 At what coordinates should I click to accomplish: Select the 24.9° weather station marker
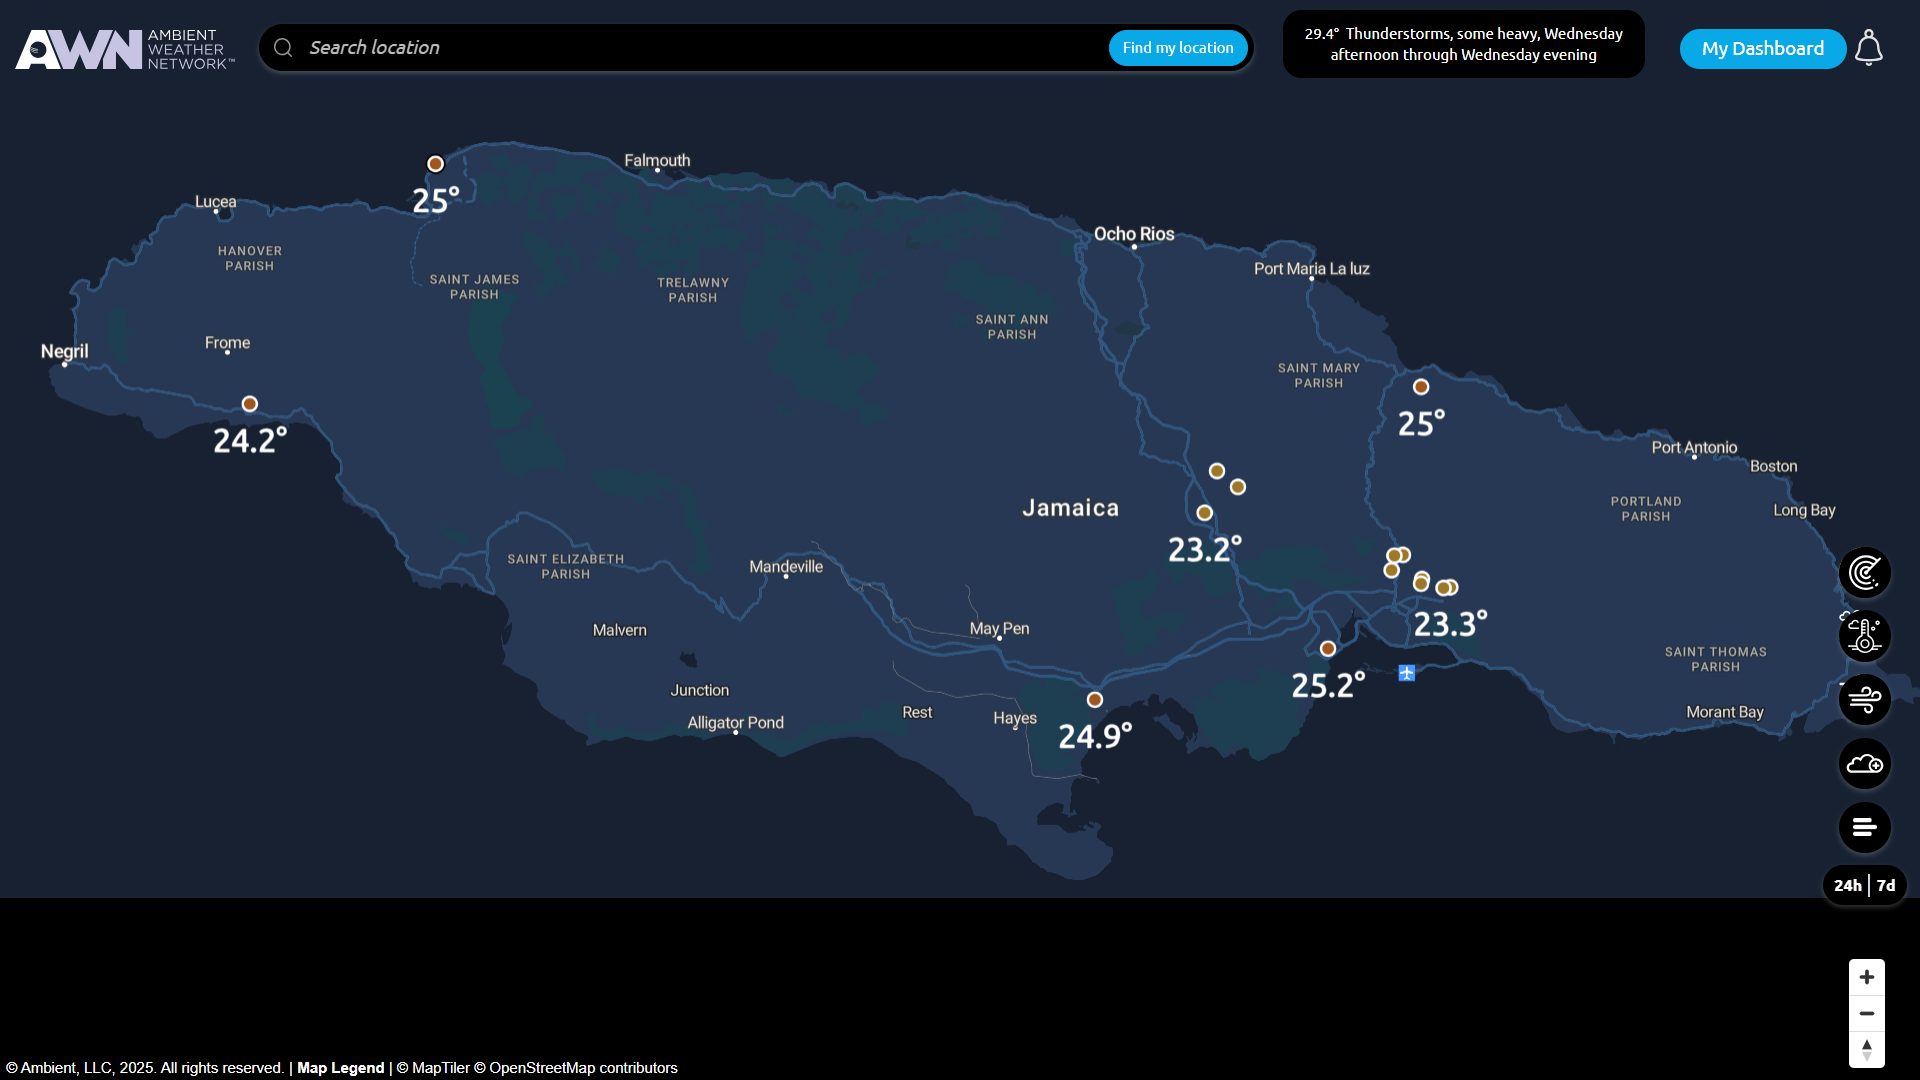point(1095,700)
